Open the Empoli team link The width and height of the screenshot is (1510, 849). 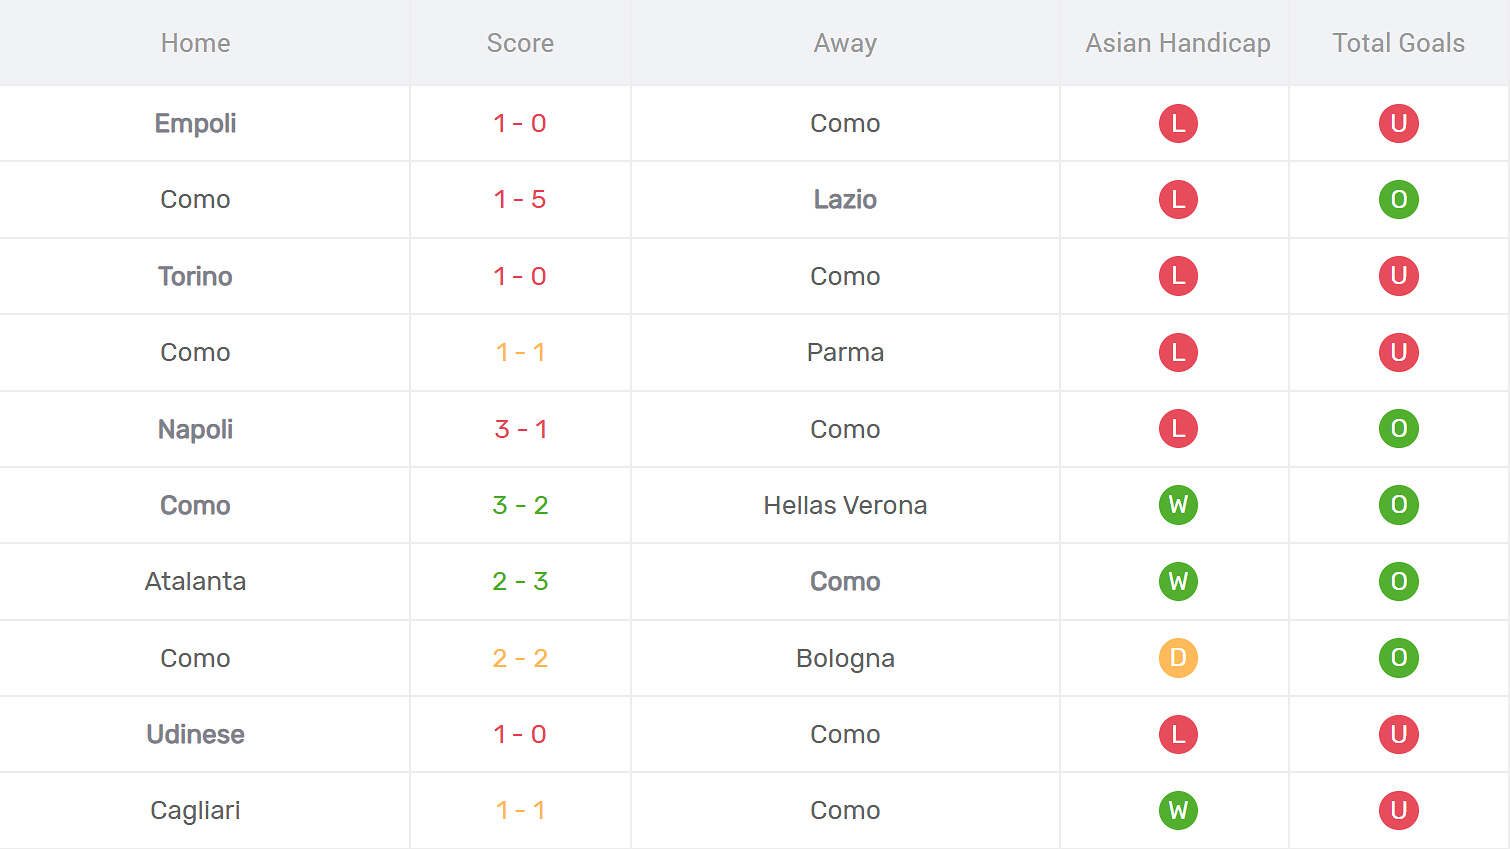[195, 123]
